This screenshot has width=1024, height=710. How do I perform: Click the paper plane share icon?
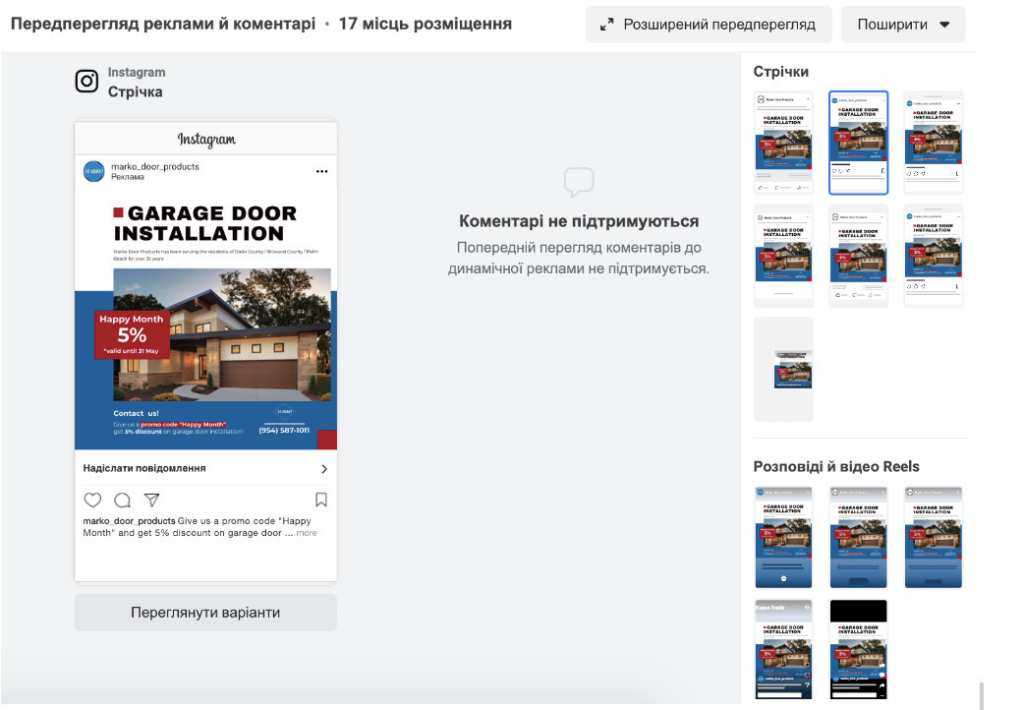[151, 500]
